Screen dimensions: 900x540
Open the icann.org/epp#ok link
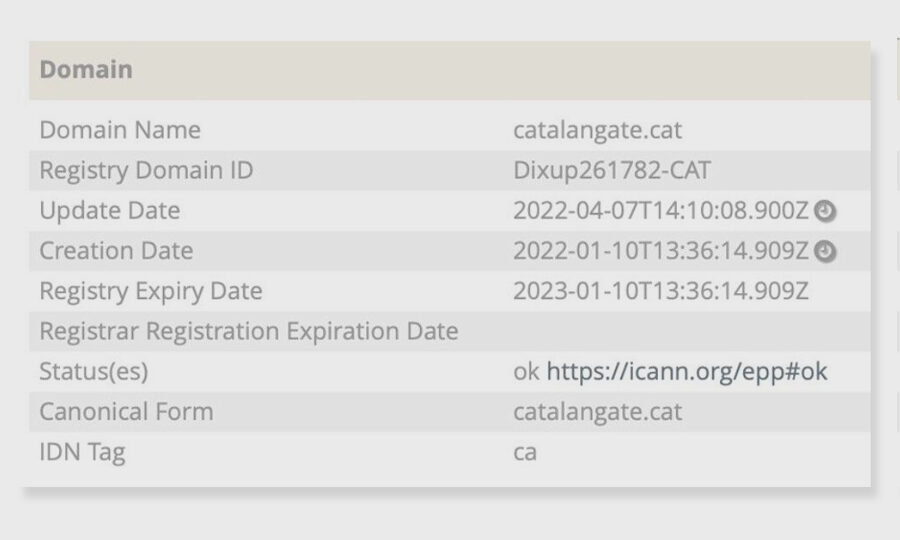(687, 372)
